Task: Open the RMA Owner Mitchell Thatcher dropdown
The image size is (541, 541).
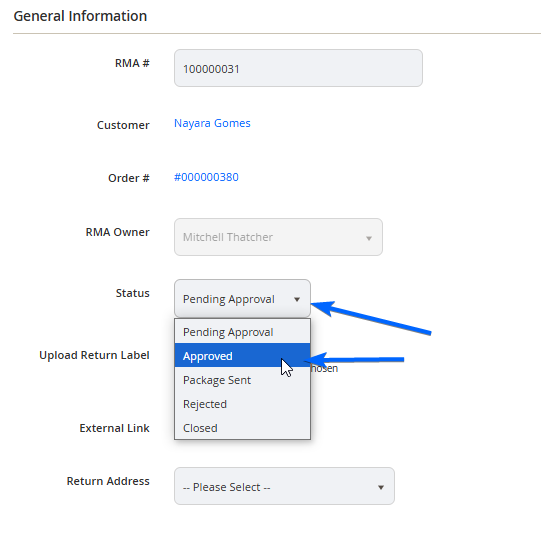Action: point(278,237)
